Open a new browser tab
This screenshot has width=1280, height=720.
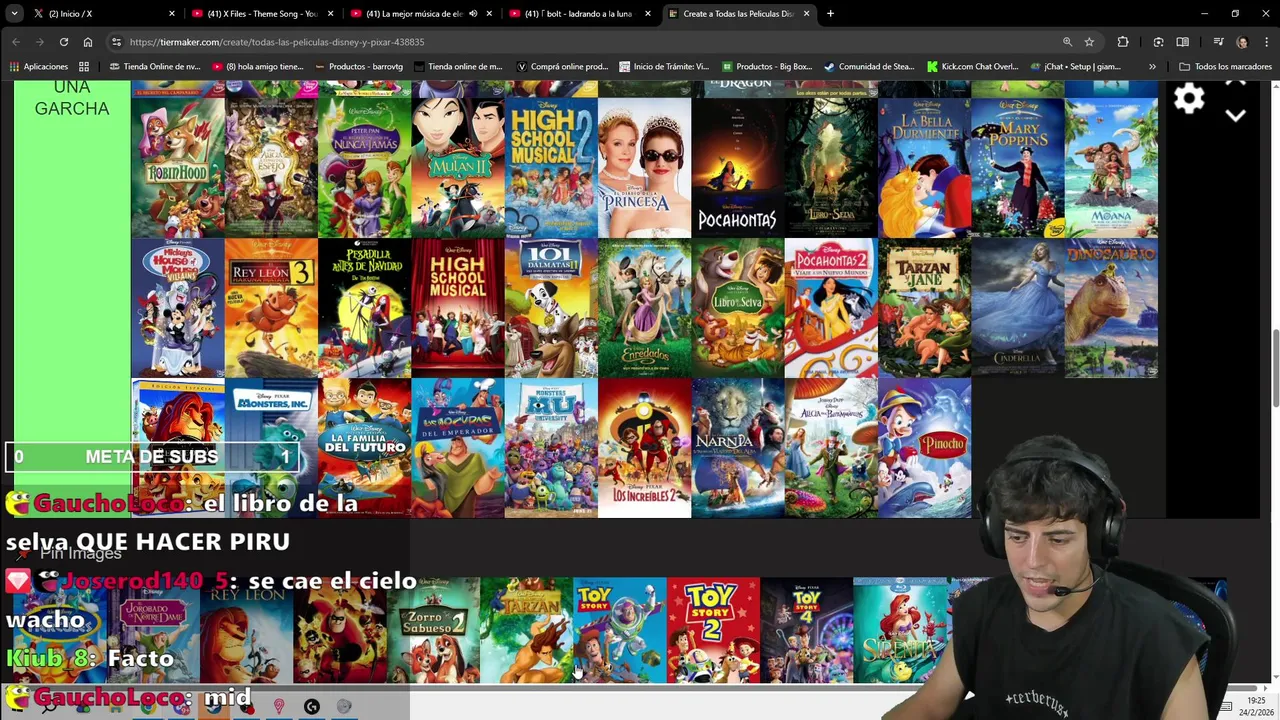(x=830, y=14)
